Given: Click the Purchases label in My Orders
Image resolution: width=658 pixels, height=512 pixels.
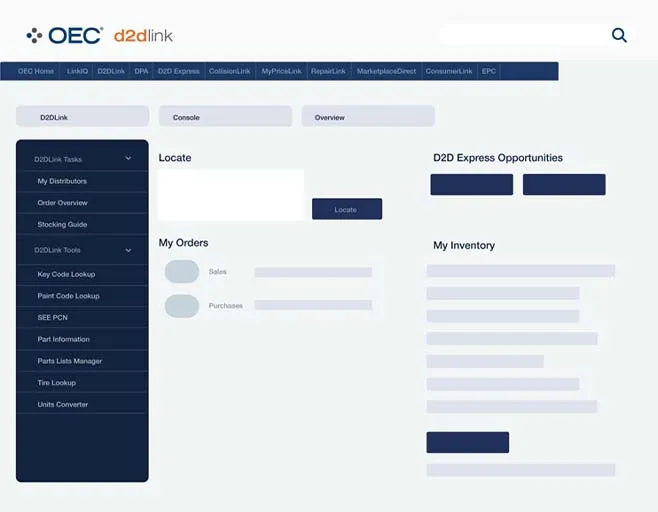Looking at the screenshot, I should tap(226, 306).
